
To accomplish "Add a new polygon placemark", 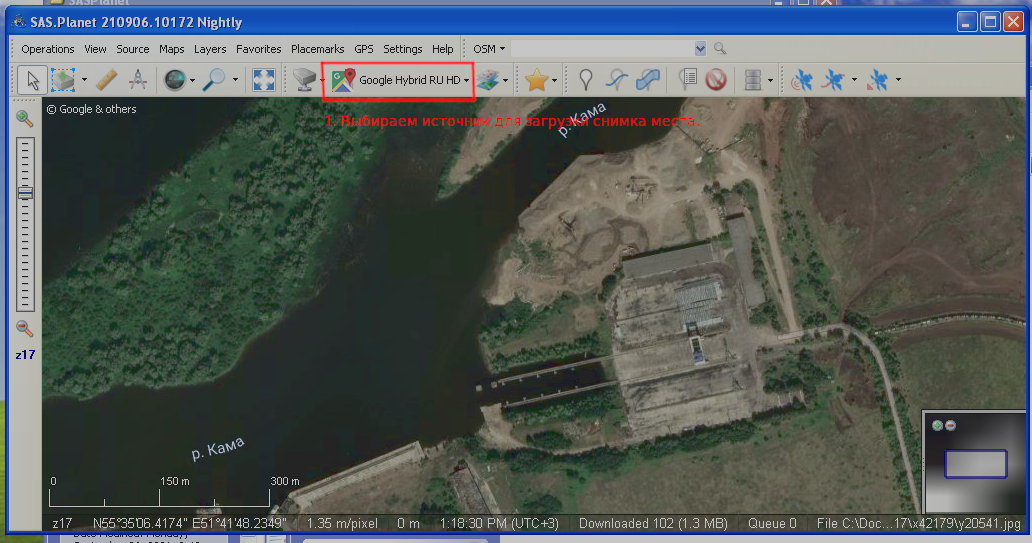I will click(648, 80).
